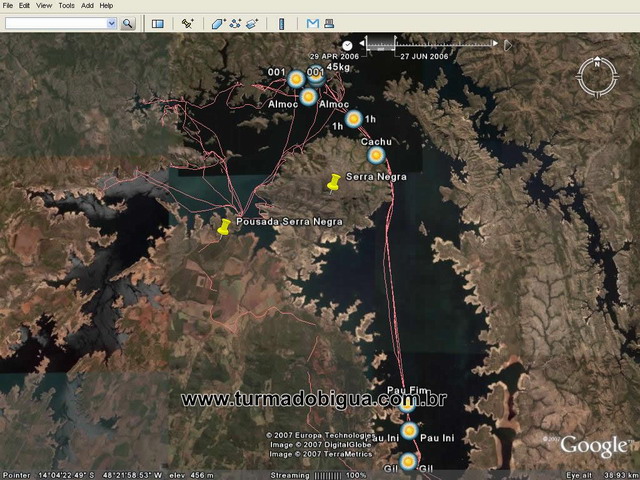The width and height of the screenshot is (640, 480).
Task: Play the time animation
Action: [508, 45]
